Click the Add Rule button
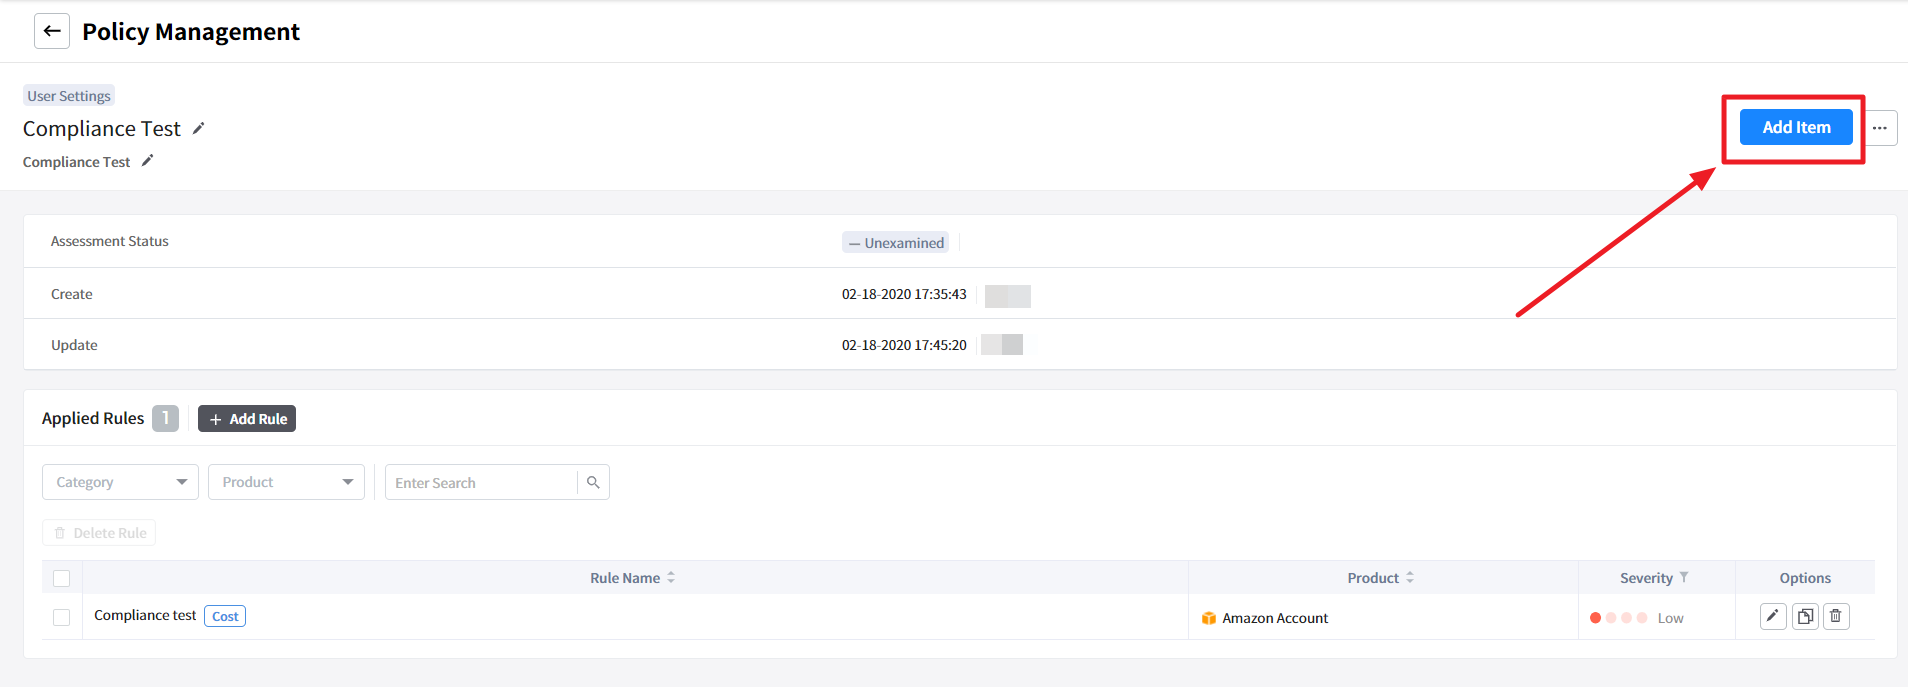This screenshot has width=1908, height=687. click(247, 419)
